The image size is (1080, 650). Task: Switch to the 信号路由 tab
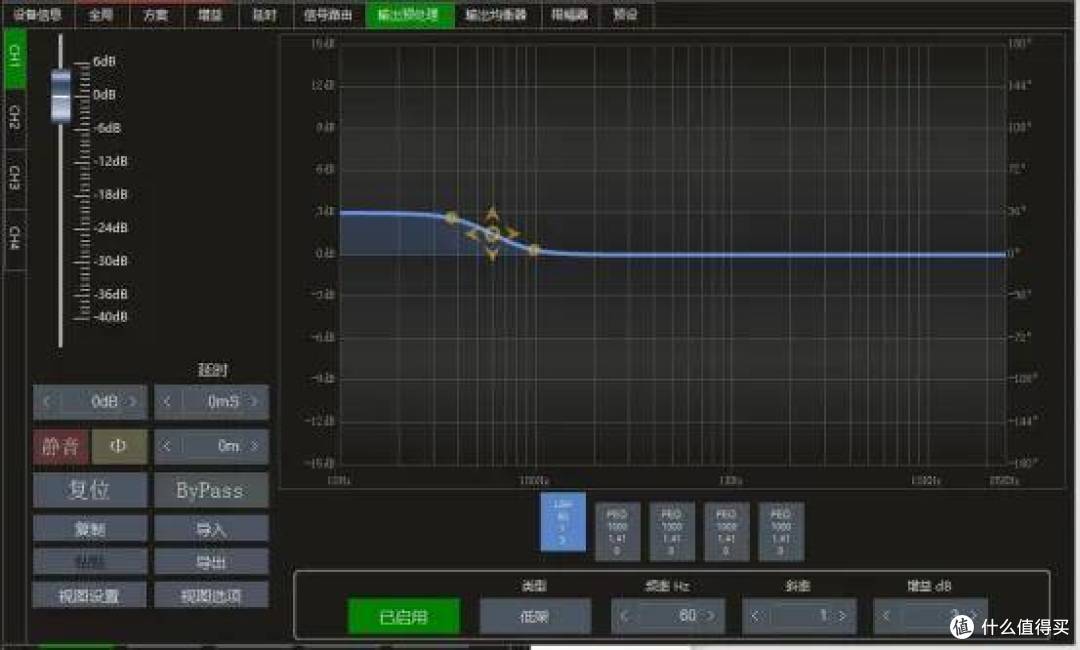coord(328,14)
